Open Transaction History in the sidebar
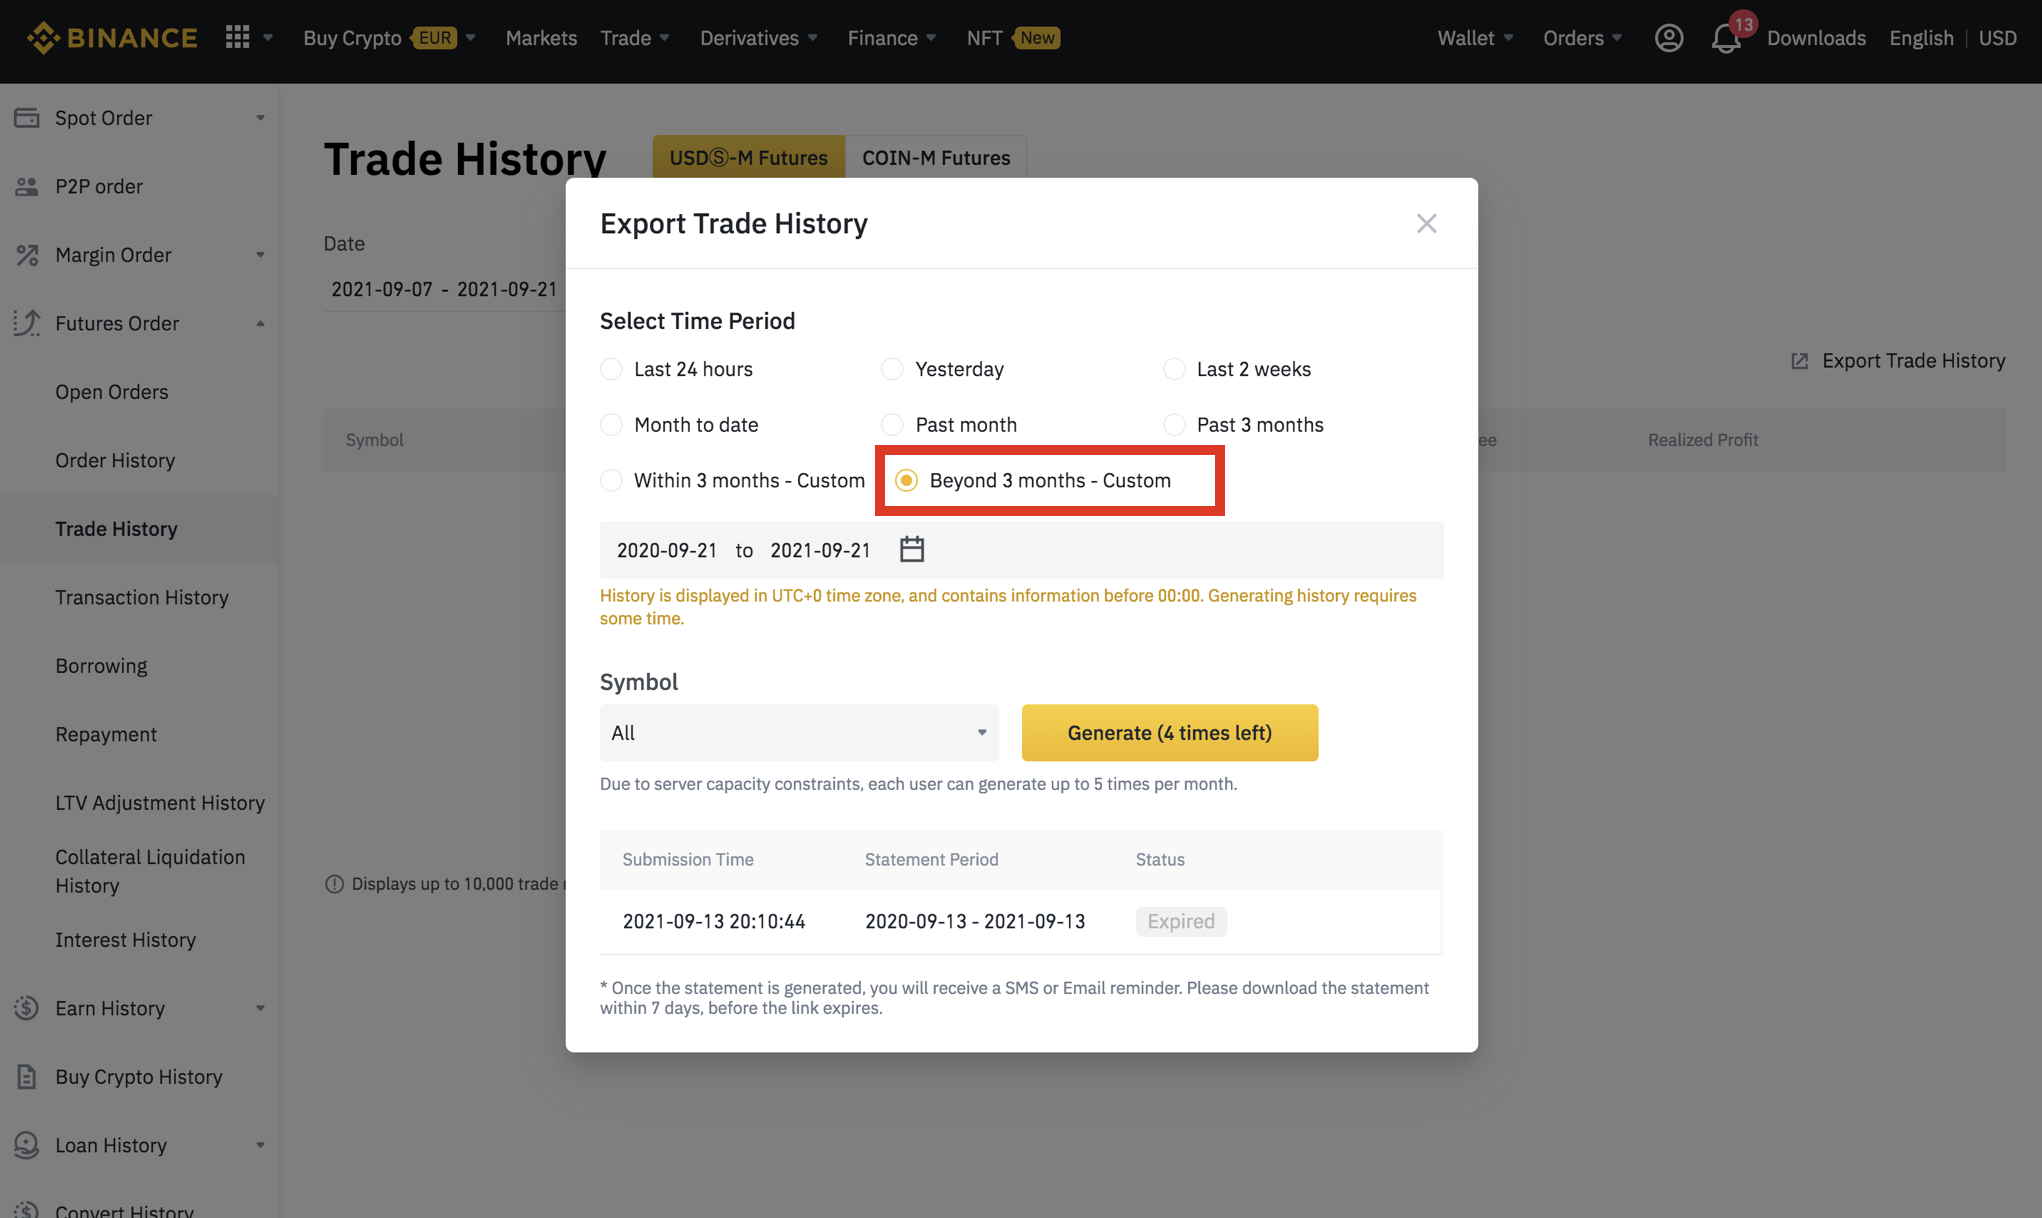This screenshot has width=2042, height=1218. [142, 597]
